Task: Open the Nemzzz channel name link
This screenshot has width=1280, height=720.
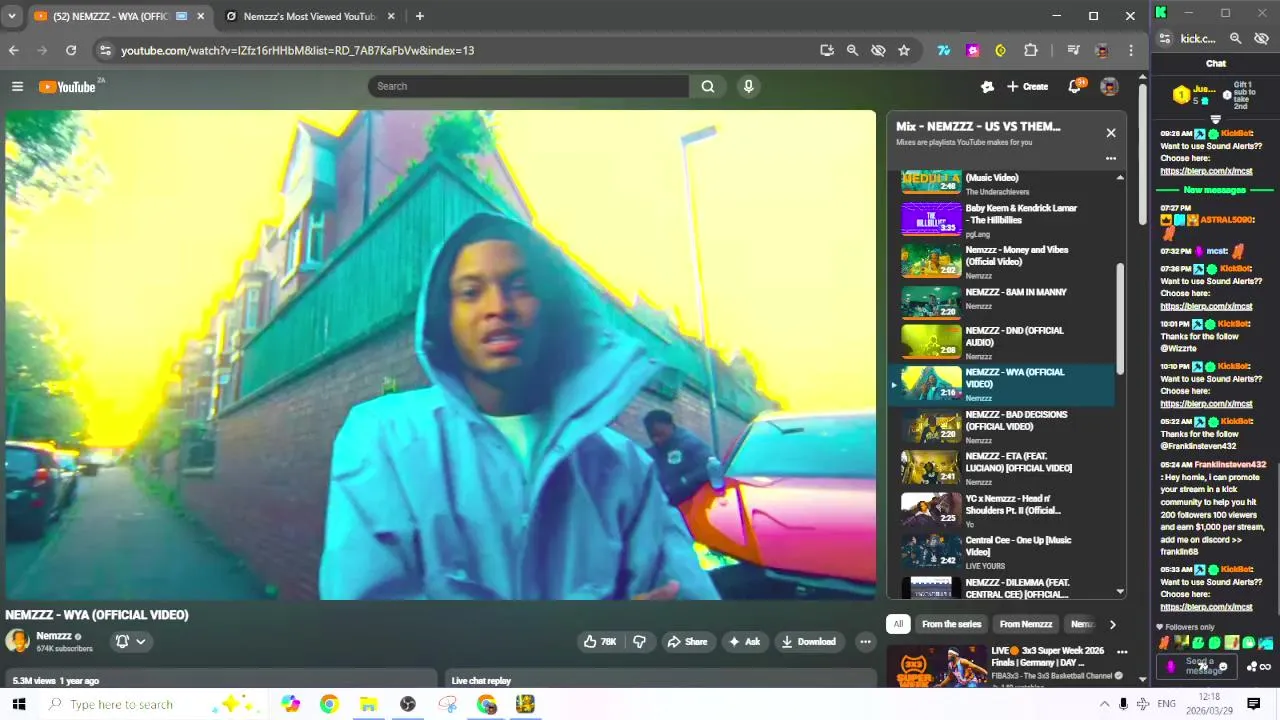Action: point(54,636)
